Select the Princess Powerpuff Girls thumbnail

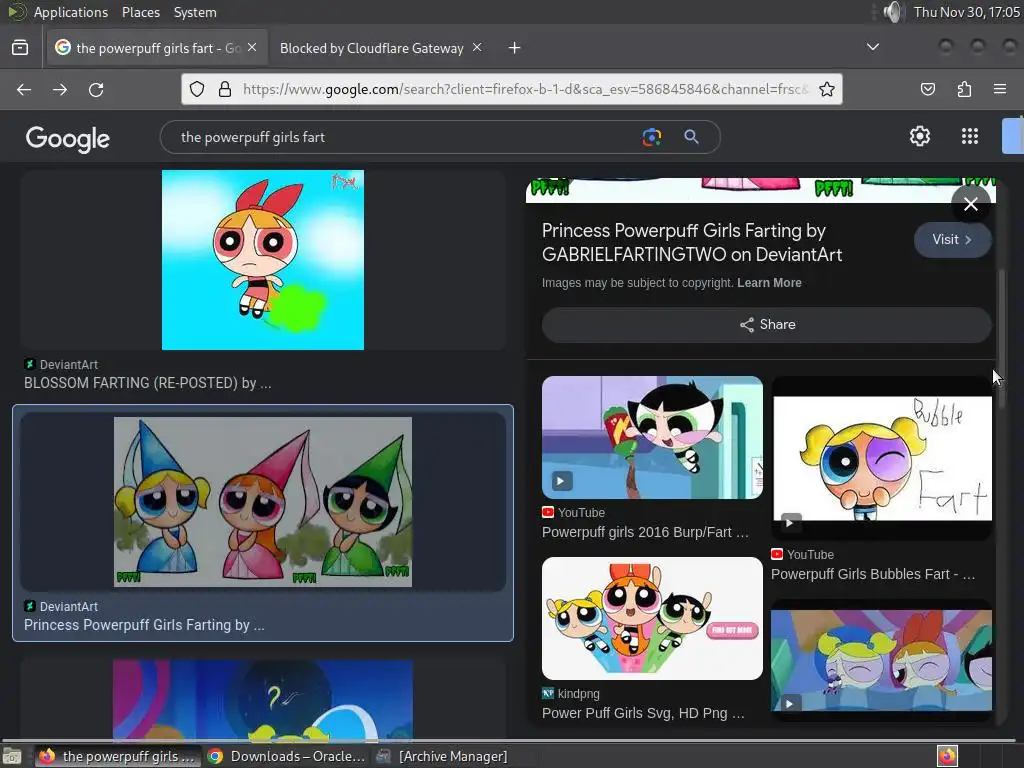click(x=263, y=502)
